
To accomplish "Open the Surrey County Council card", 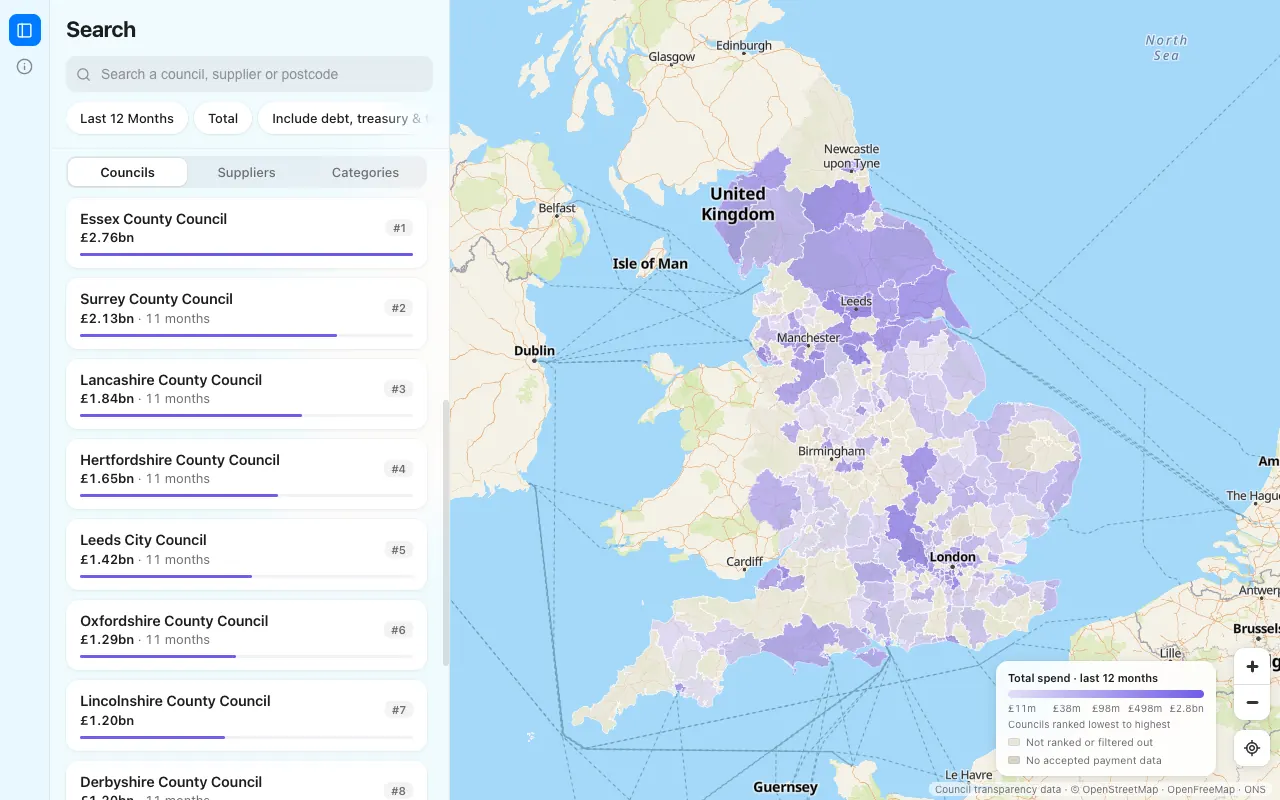I will click(246, 313).
